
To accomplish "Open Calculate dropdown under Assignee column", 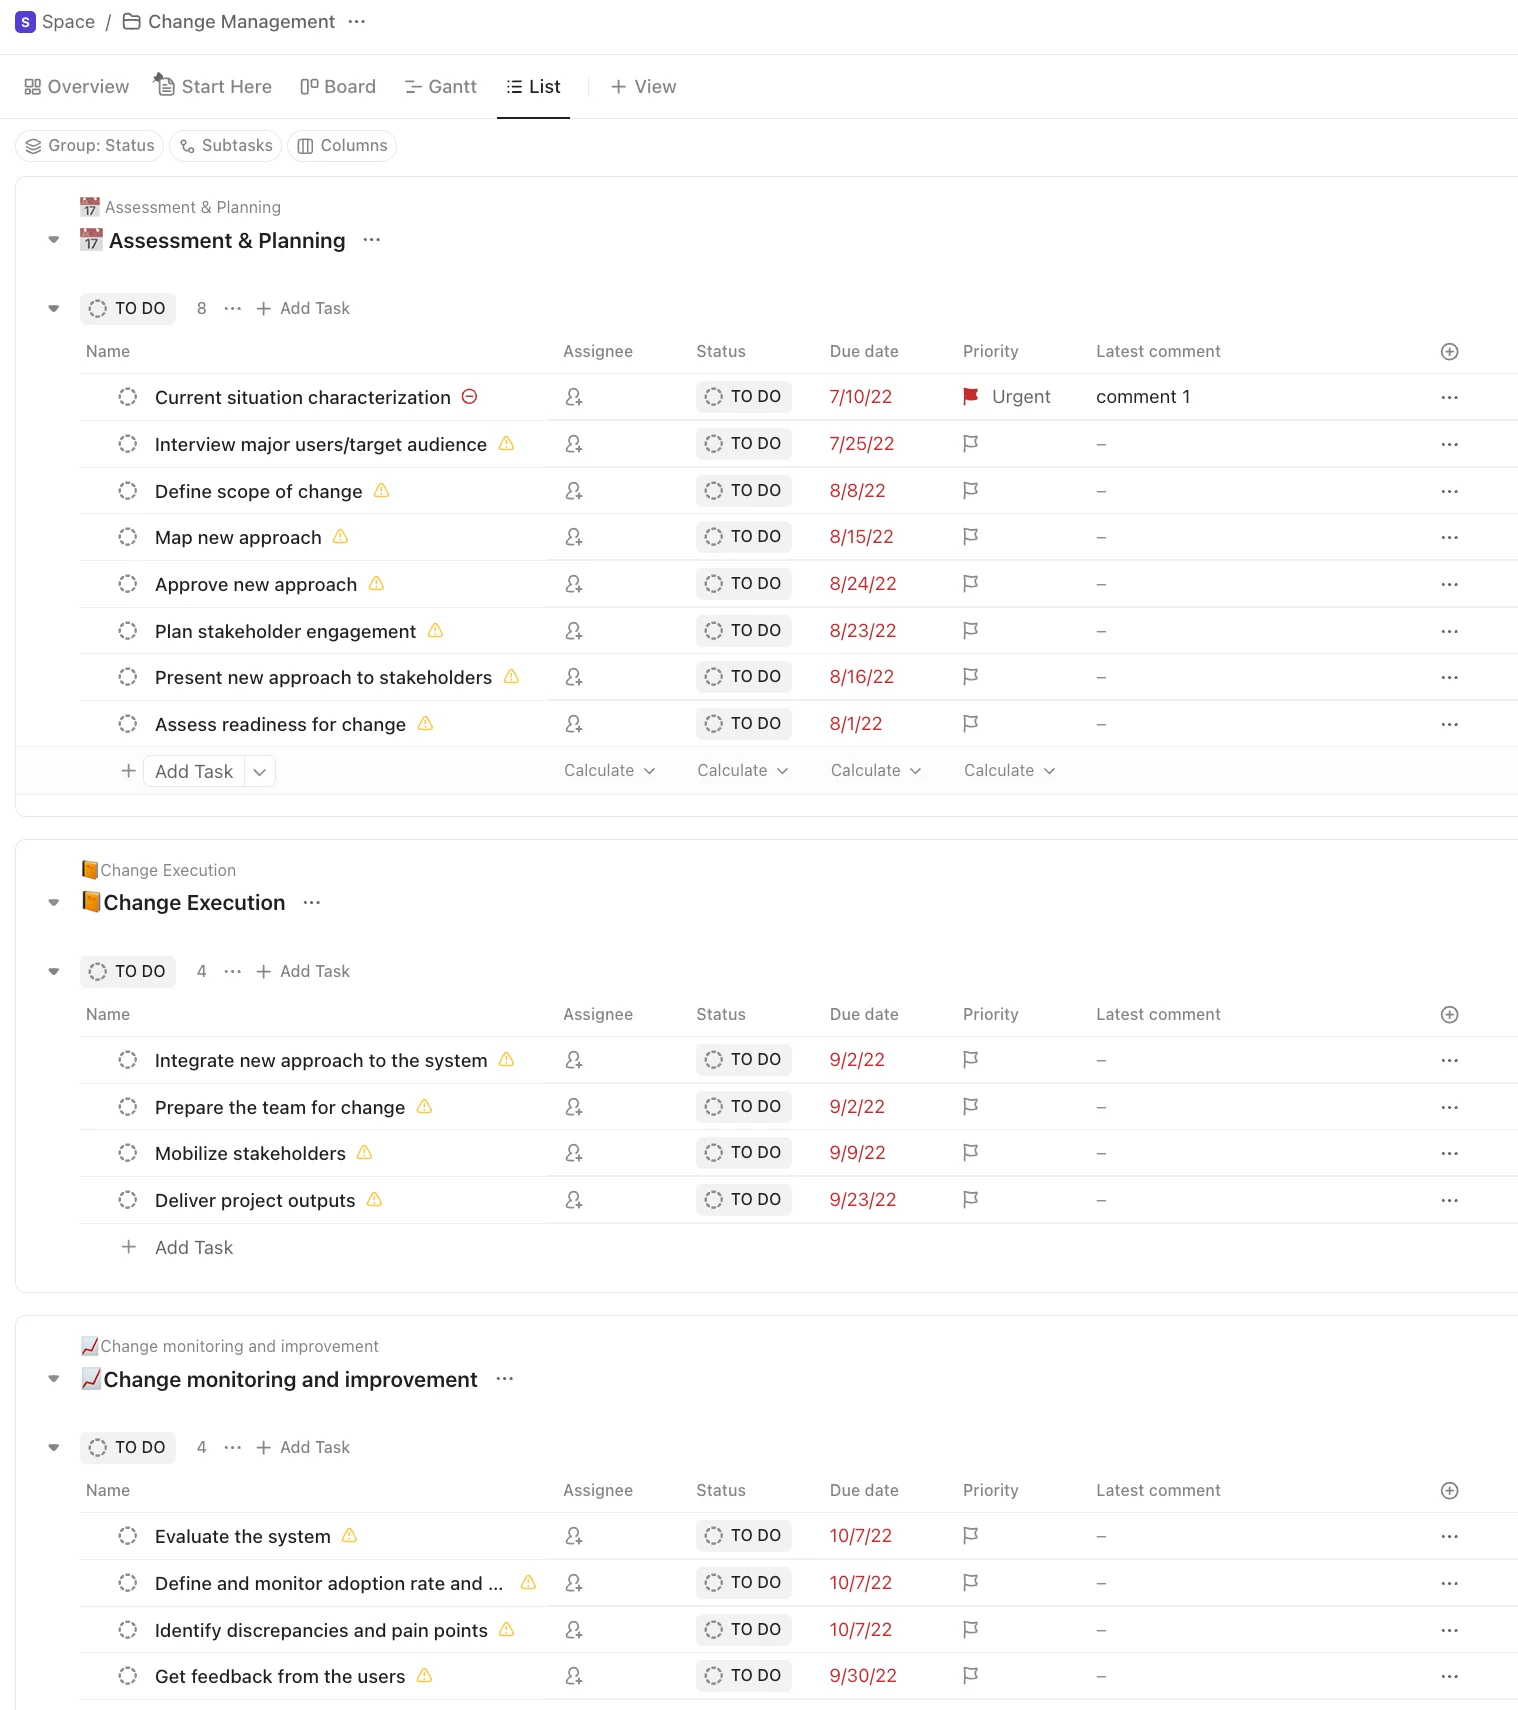I will coord(610,771).
